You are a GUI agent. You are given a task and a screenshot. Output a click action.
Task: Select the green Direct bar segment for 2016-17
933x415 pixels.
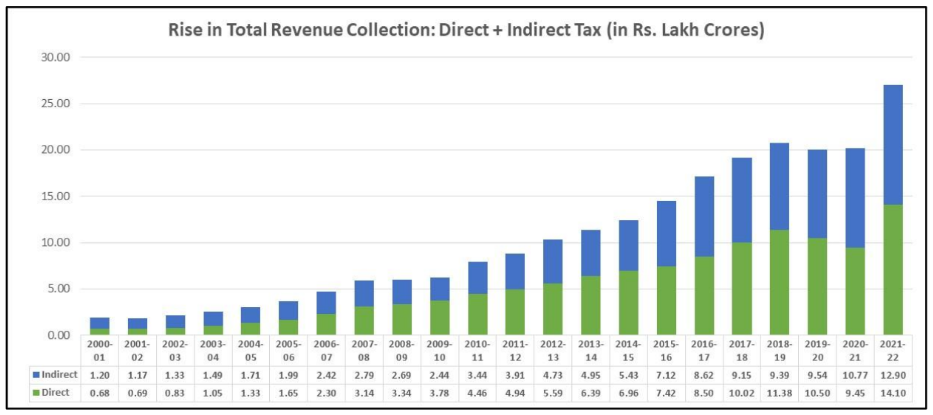click(x=704, y=295)
